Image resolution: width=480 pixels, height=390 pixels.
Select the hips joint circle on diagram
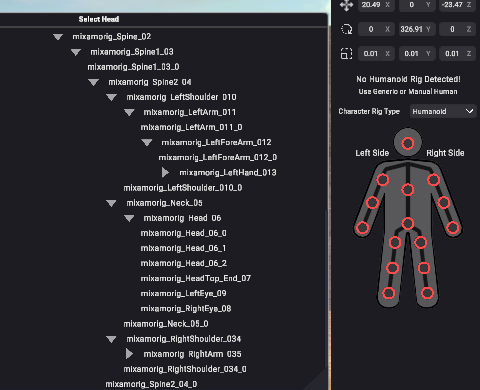pos(408,223)
